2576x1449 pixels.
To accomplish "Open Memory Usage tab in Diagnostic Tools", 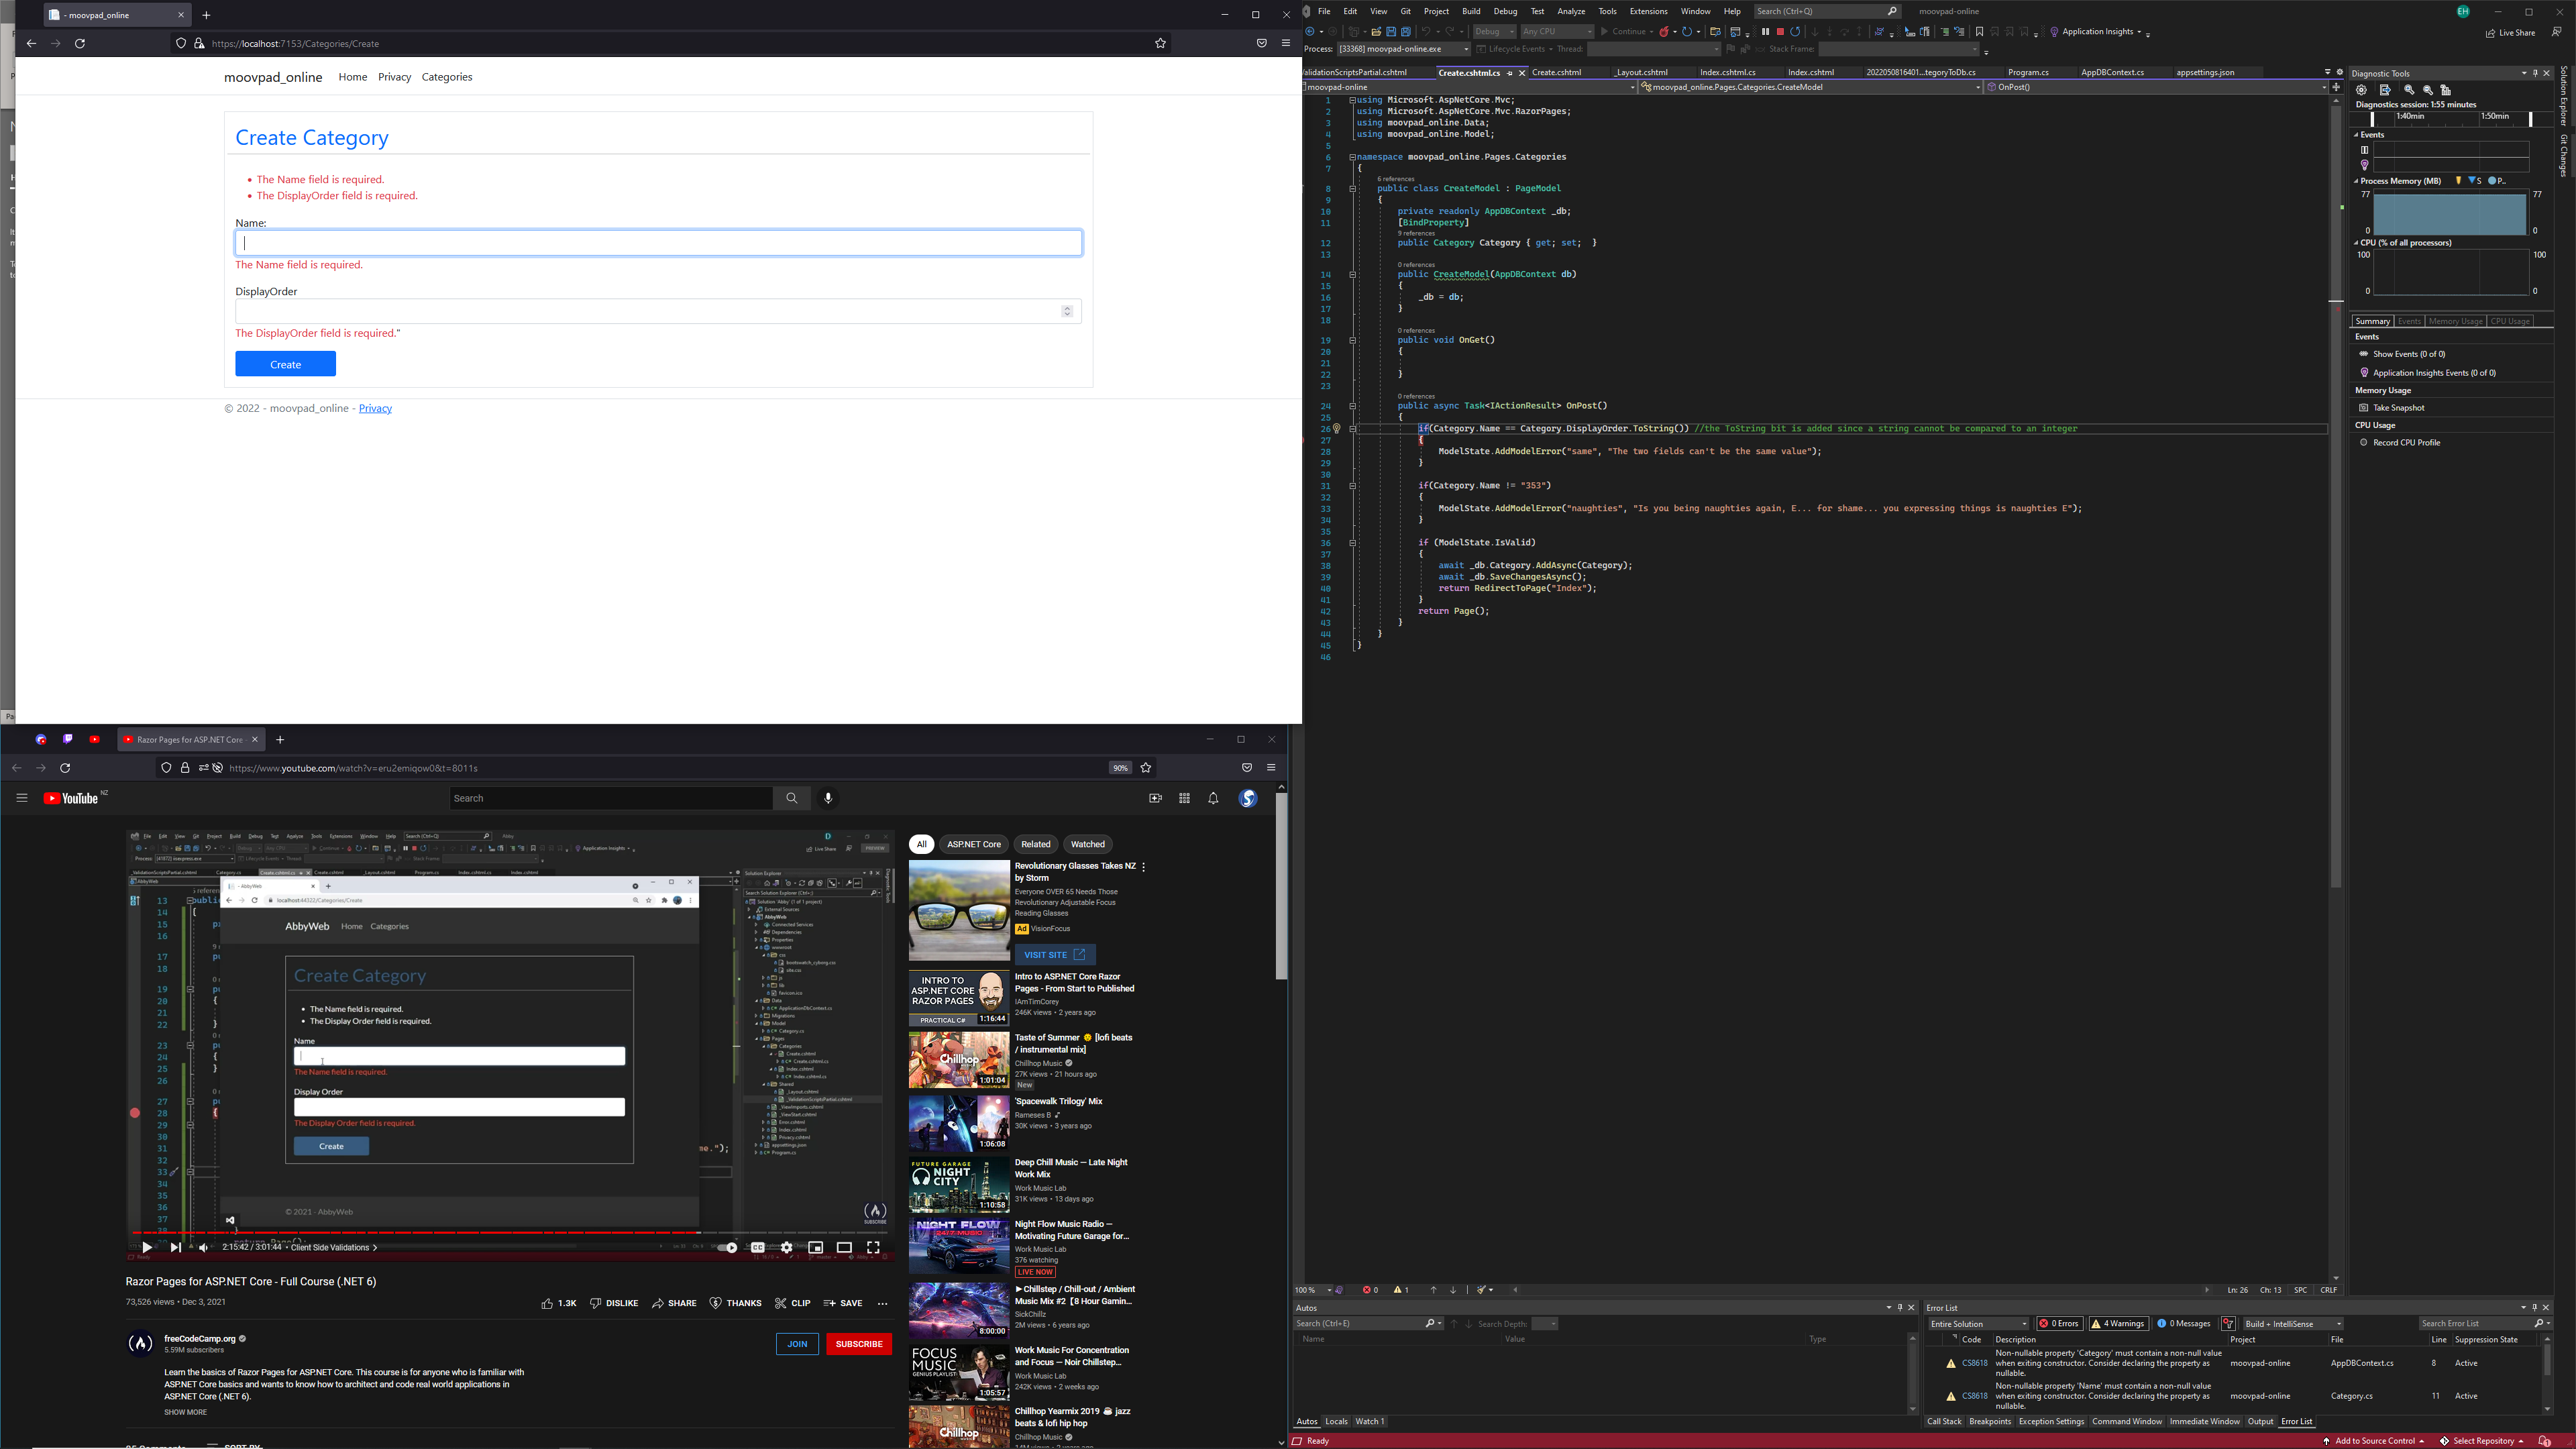I will tap(2455, 321).
